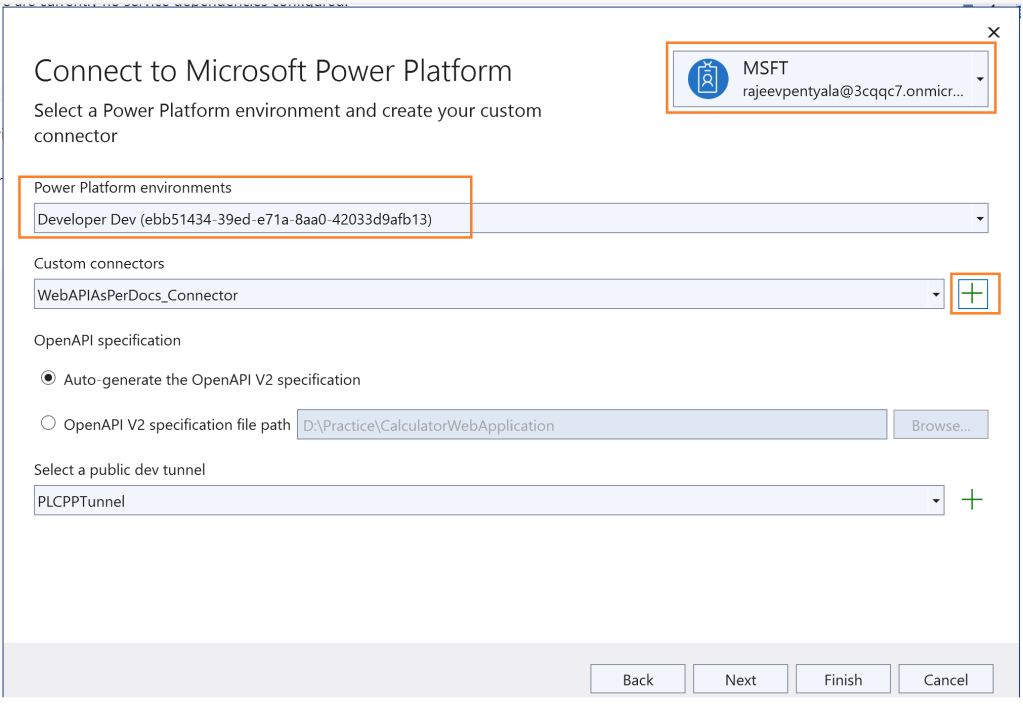Image resolution: width=1023 pixels, height=704 pixels.
Task: Select Auto-generate the OpenAPI V2 specification option
Action: click(48, 379)
